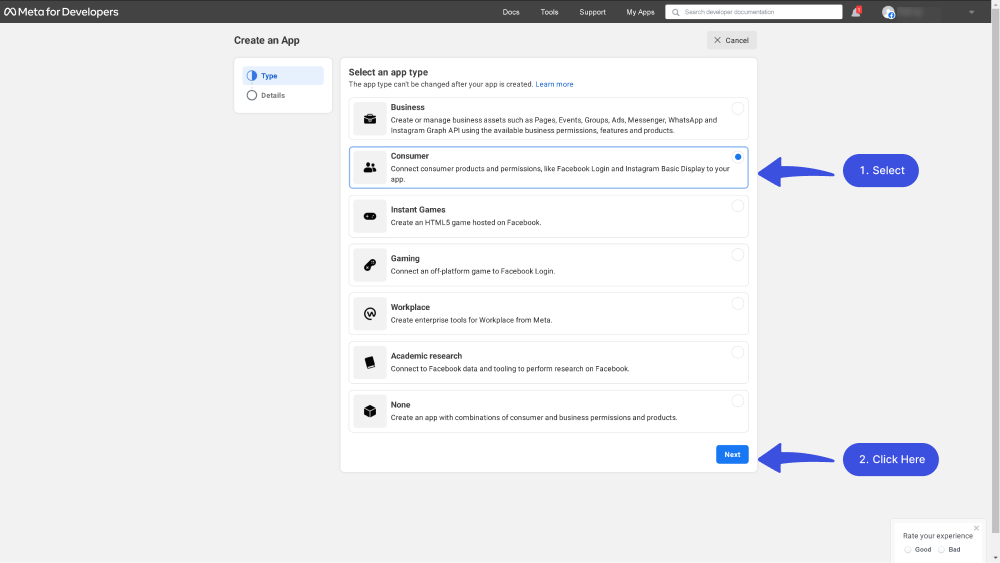Image resolution: width=1000 pixels, height=563 pixels.
Task: Rate your experience as Bad
Action: (941, 550)
